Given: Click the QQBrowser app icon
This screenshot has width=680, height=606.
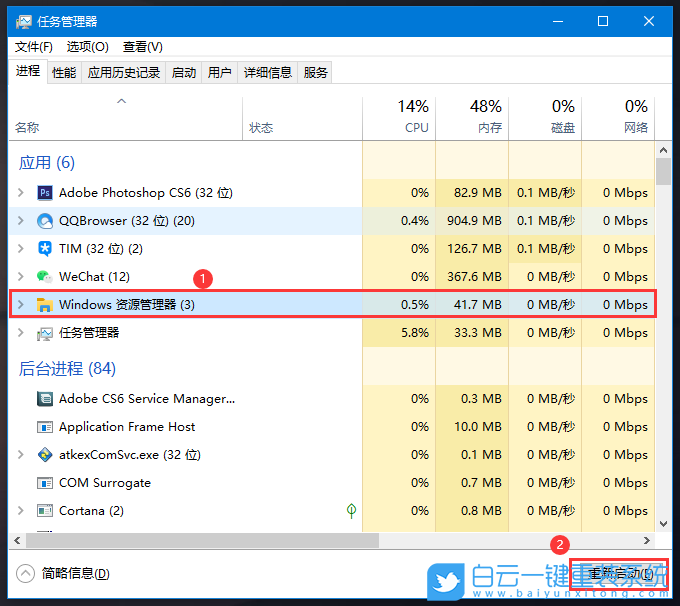Looking at the screenshot, I should click(x=45, y=221).
